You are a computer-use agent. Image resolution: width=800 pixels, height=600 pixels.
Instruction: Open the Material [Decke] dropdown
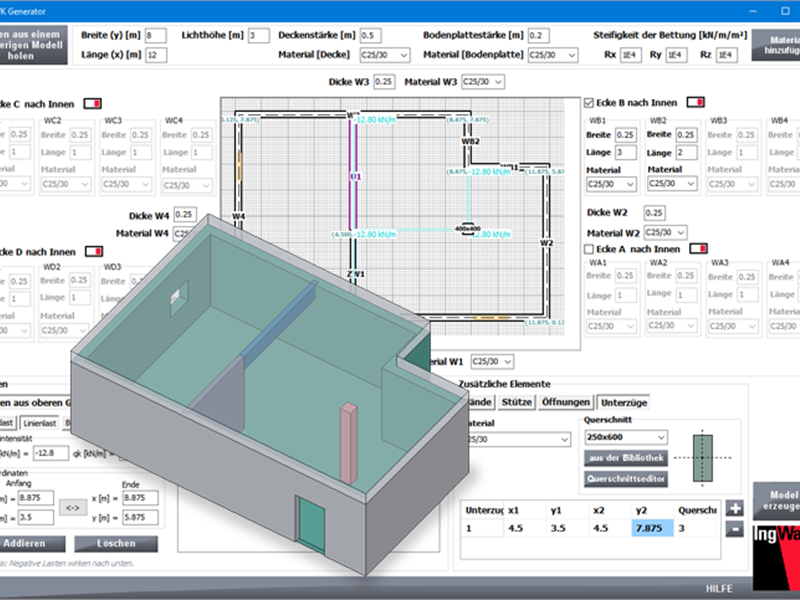click(382, 55)
